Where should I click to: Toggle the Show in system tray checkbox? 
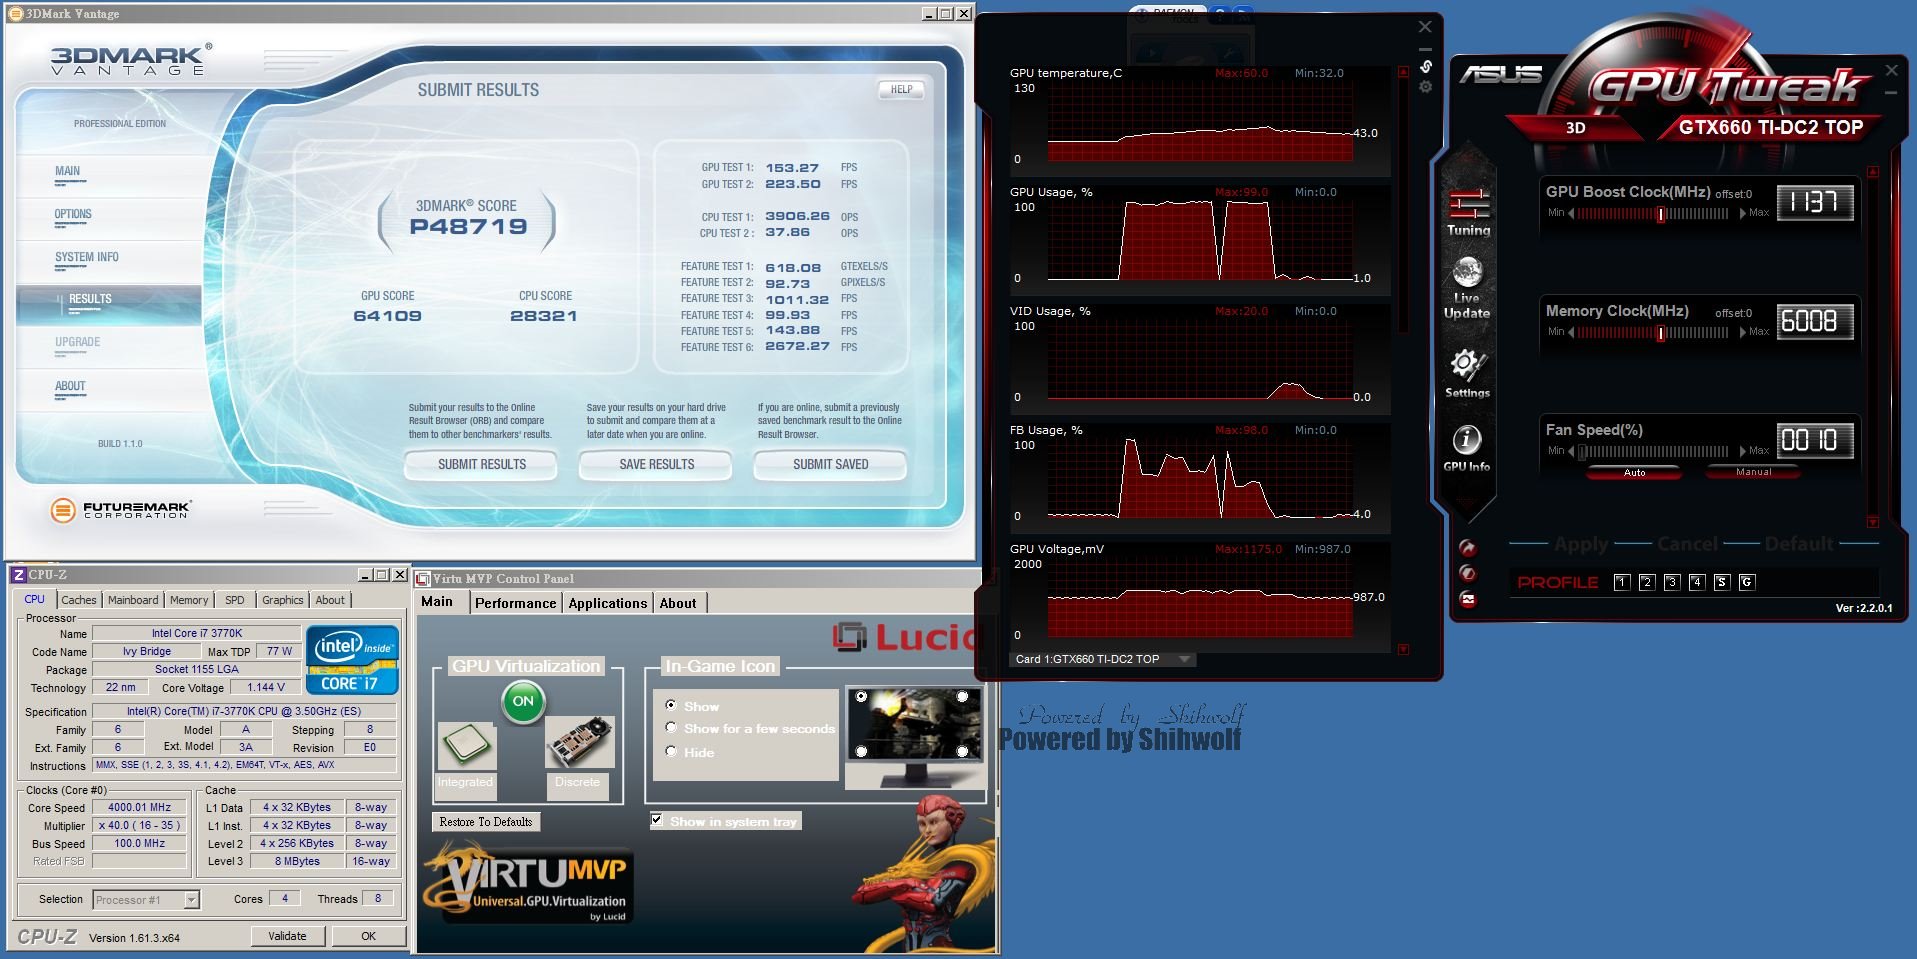[657, 820]
